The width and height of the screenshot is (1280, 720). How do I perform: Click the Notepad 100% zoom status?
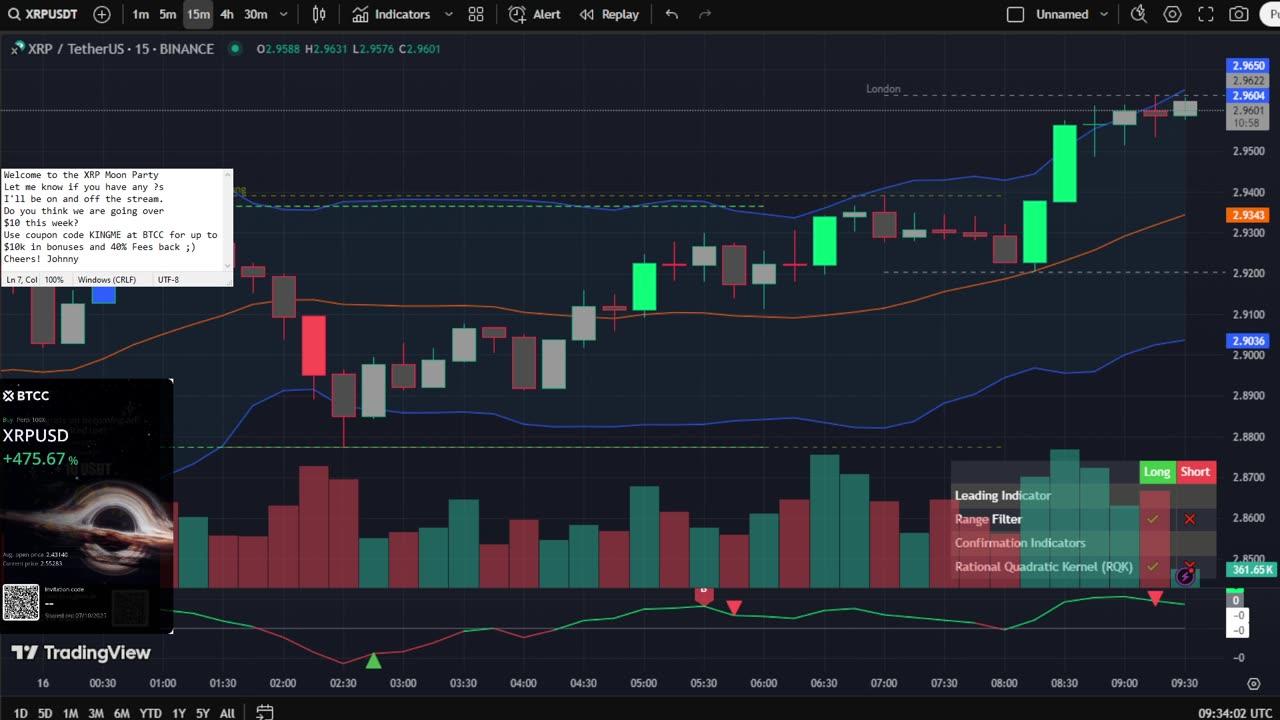pyautogui.click(x=54, y=280)
